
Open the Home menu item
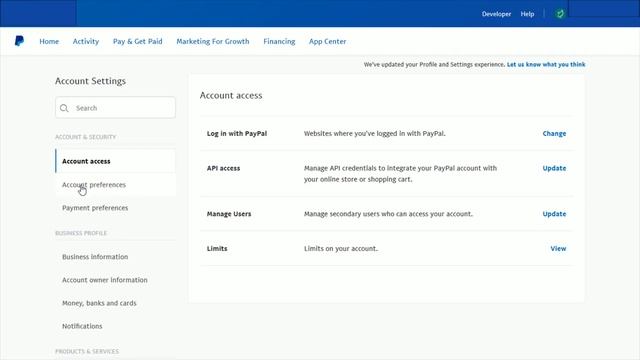coord(49,41)
